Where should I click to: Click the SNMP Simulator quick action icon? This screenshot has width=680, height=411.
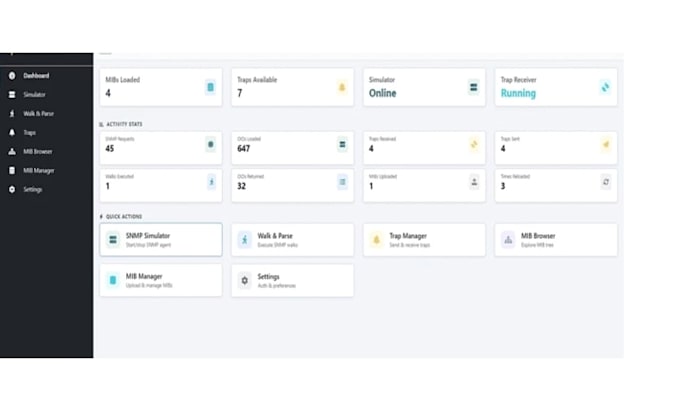(x=113, y=240)
